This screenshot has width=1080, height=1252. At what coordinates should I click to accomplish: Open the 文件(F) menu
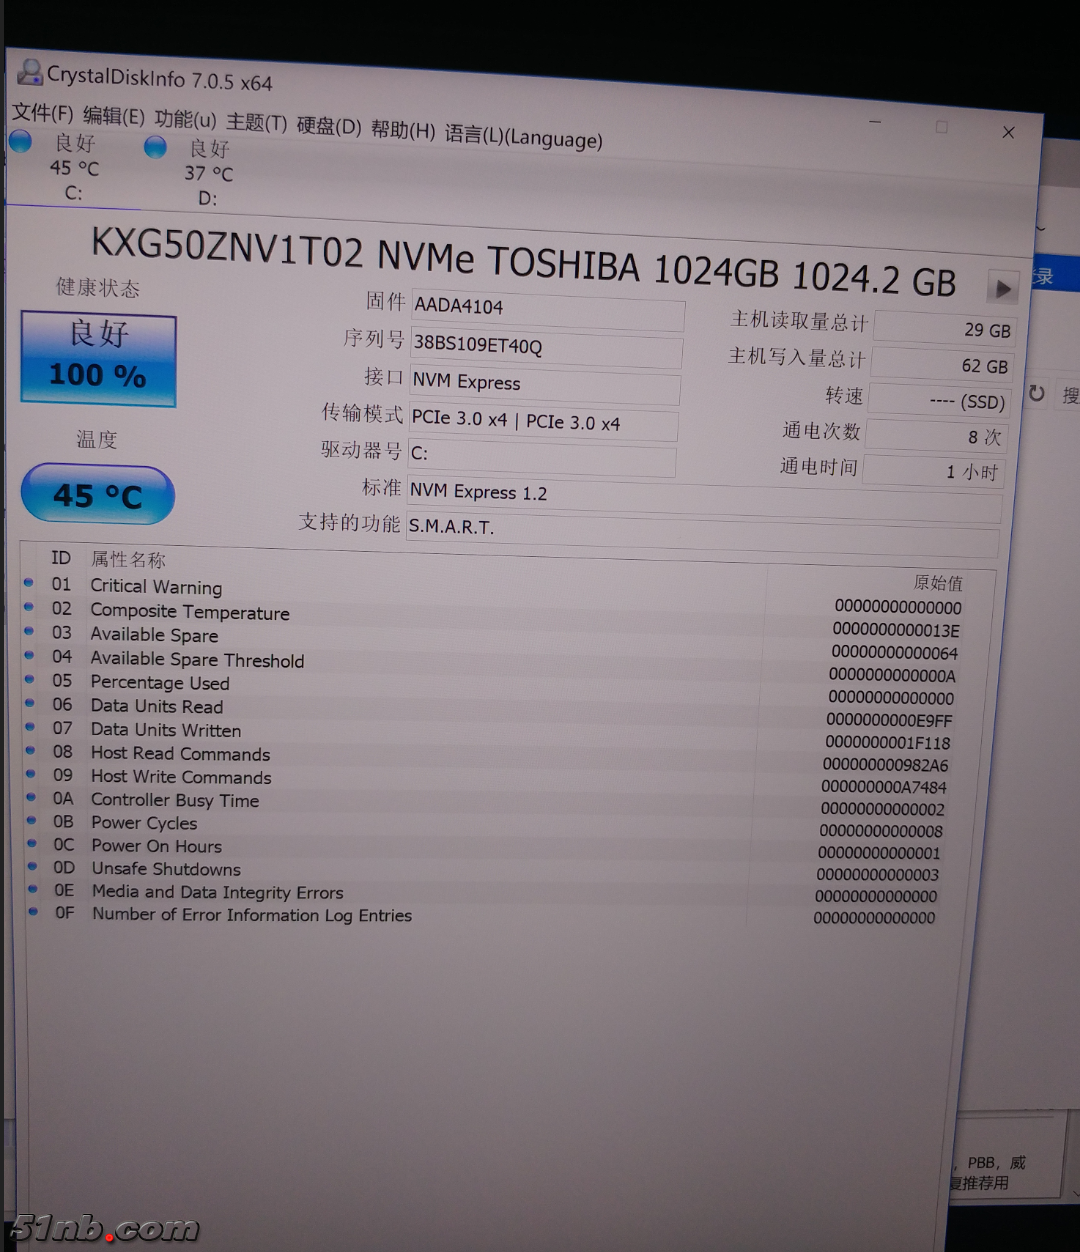(x=43, y=112)
